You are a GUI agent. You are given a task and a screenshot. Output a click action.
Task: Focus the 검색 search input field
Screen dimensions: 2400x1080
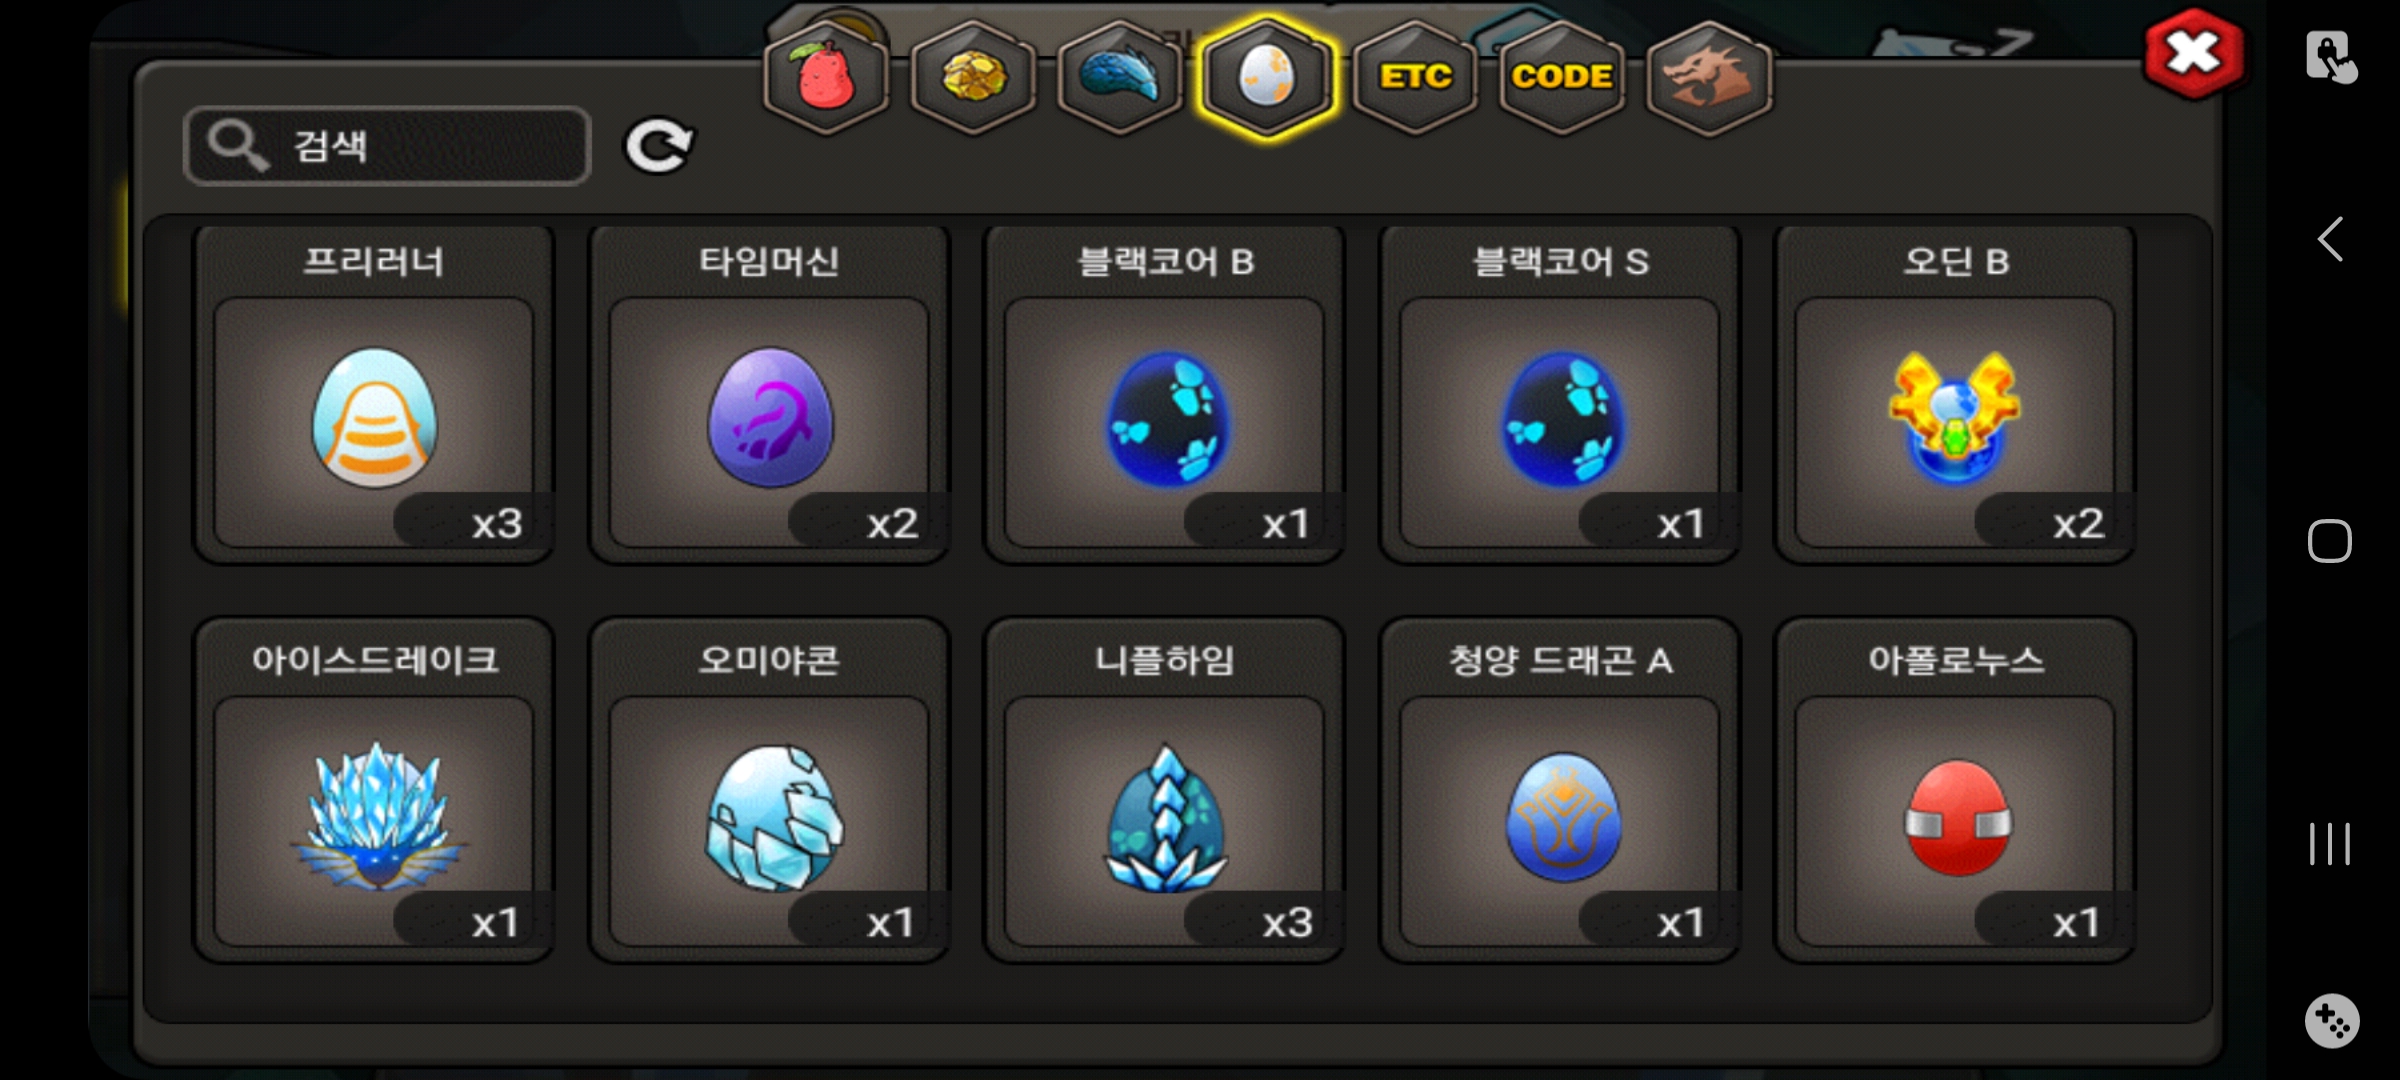pos(388,146)
